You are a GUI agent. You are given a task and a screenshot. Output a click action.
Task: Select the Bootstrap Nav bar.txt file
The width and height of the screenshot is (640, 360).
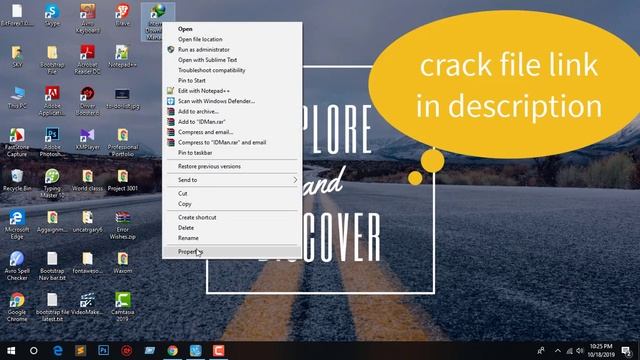pos(52,266)
